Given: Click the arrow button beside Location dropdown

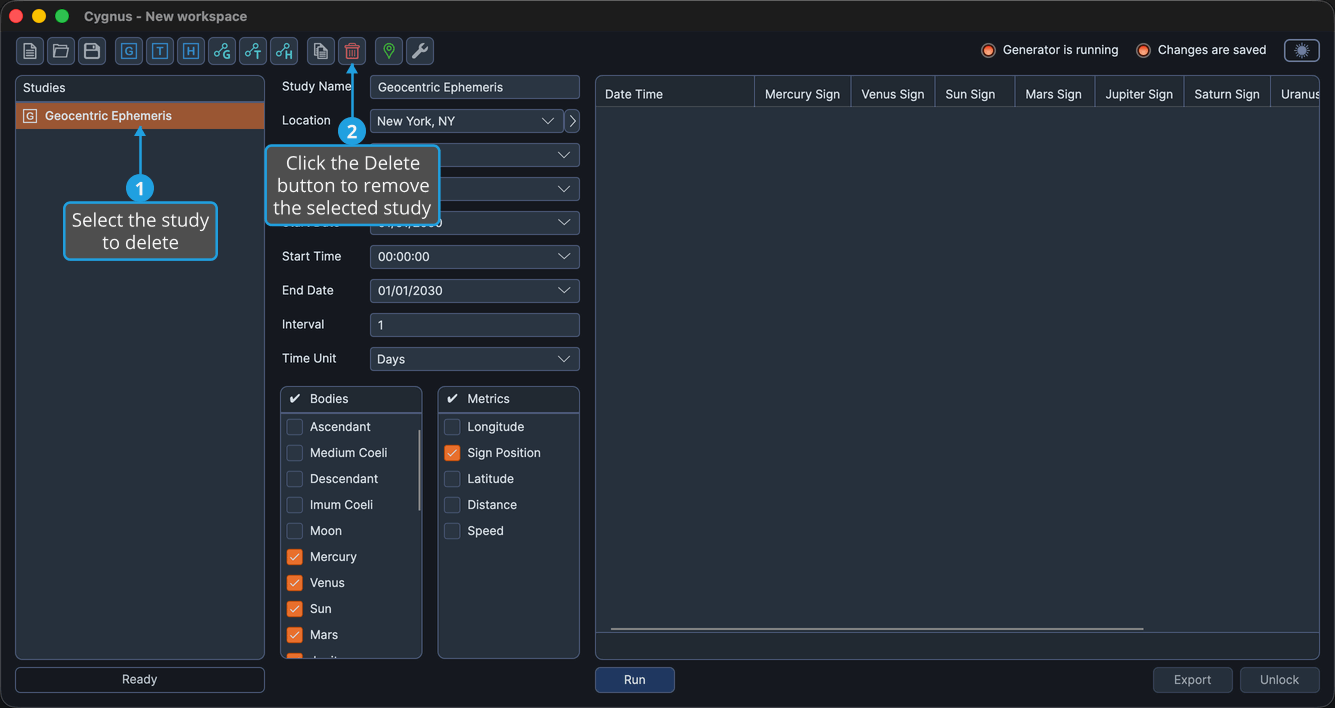Looking at the screenshot, I should [x=572, y=121].
